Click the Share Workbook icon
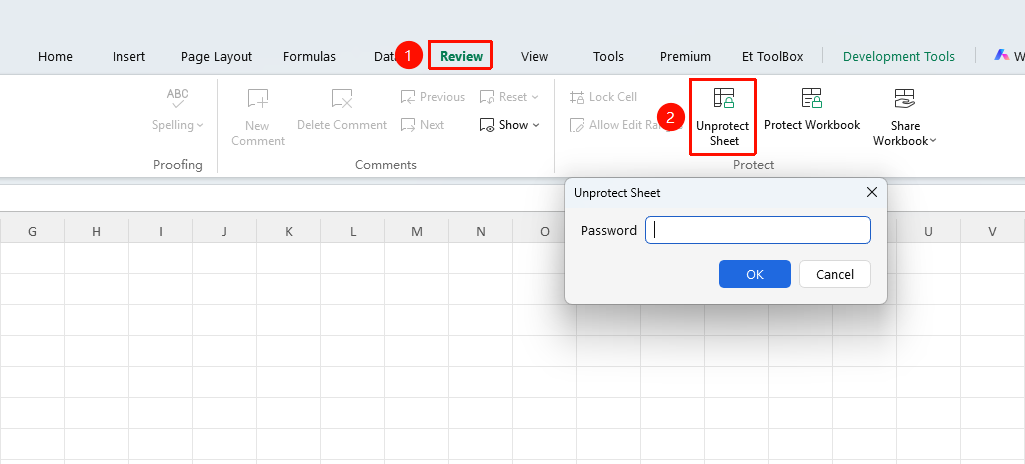Screen dimensions: 1025x464 [905, 98]
